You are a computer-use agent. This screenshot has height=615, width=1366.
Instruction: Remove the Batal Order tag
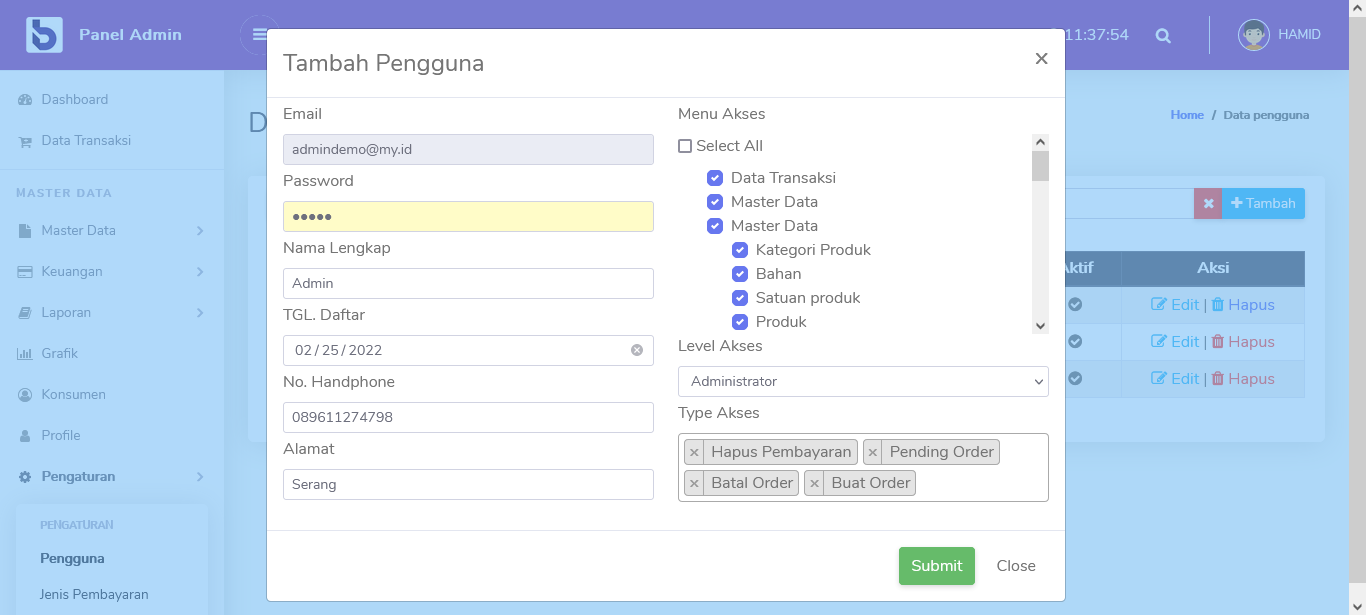[x=694, y=483]
